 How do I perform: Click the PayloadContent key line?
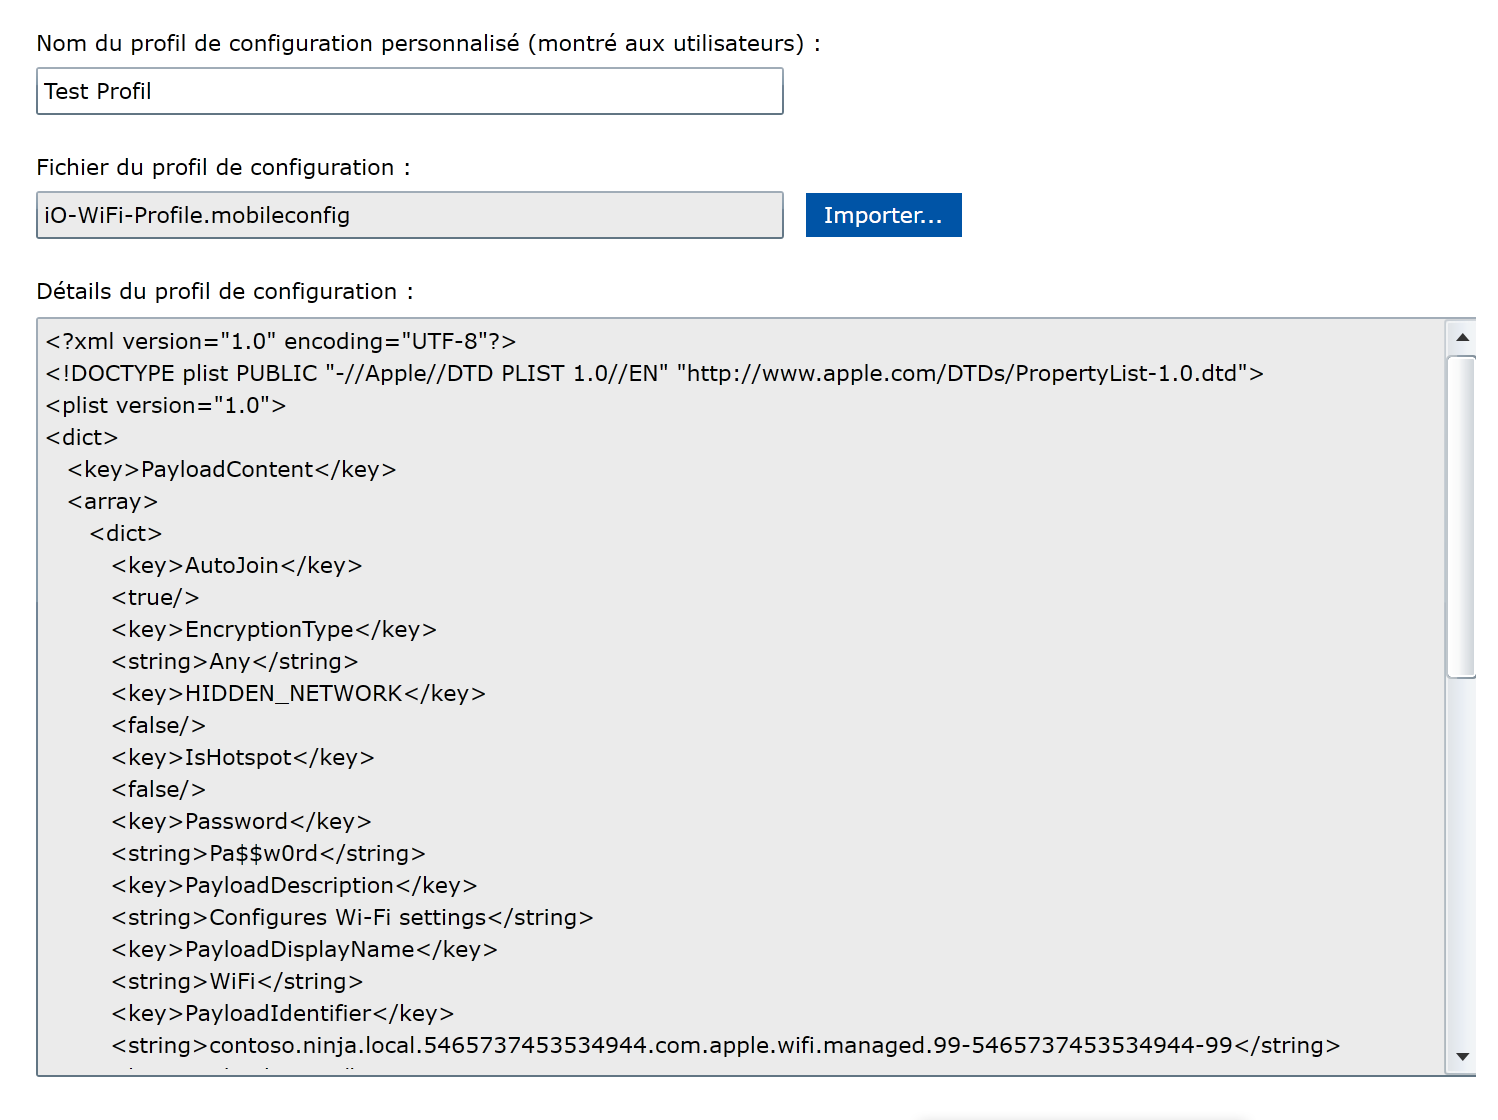pyautogui.click(x=232, y=470)
